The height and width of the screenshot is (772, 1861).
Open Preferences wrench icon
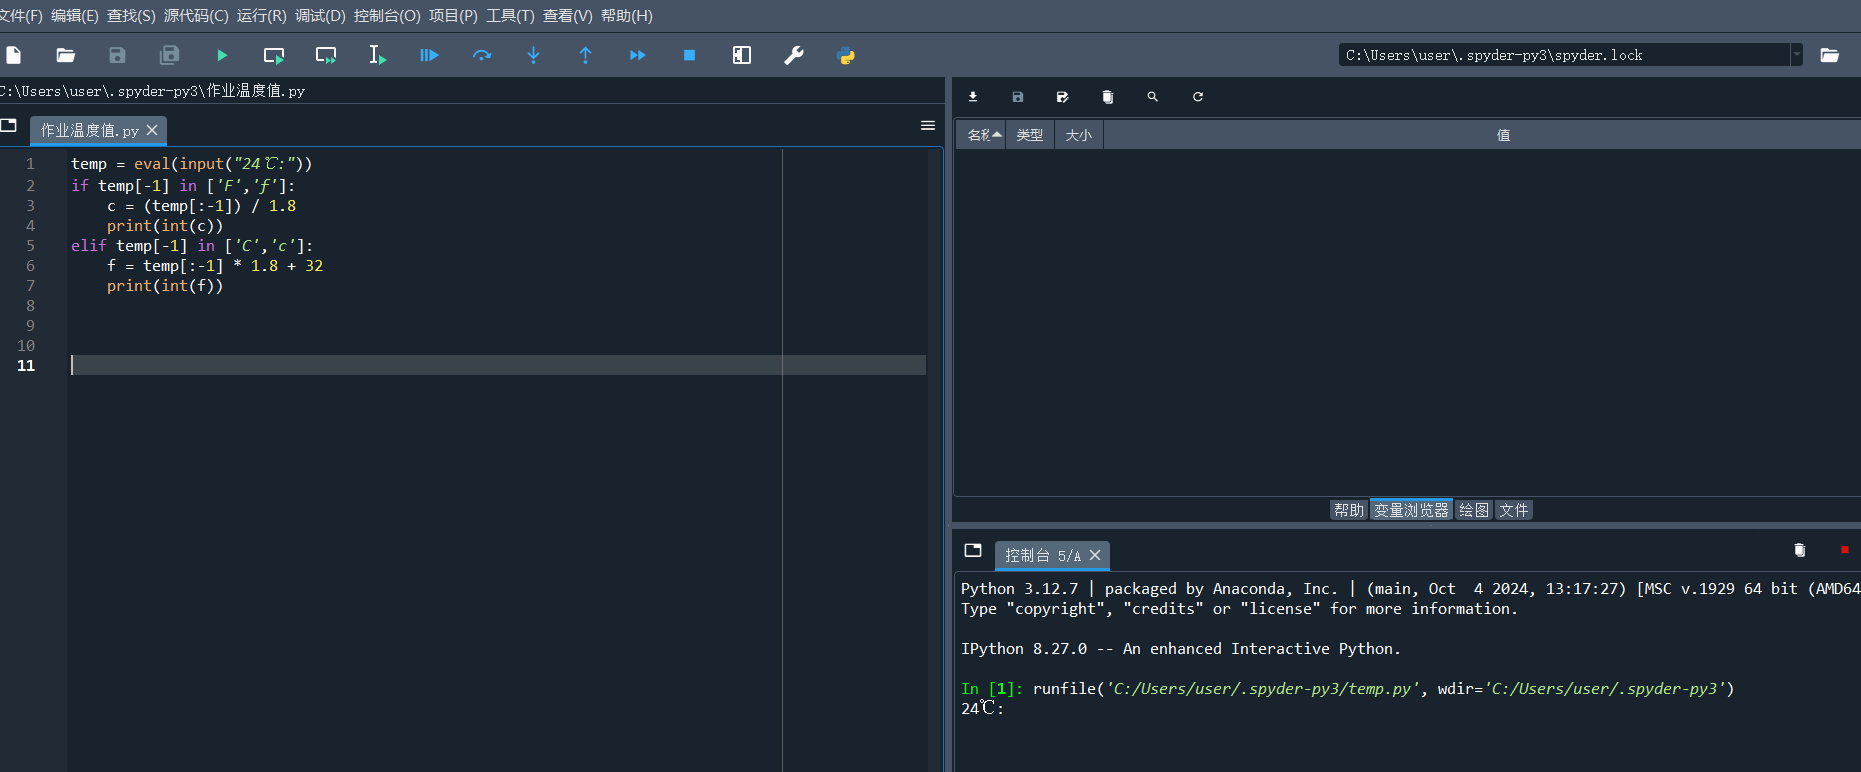click(794, 55)
